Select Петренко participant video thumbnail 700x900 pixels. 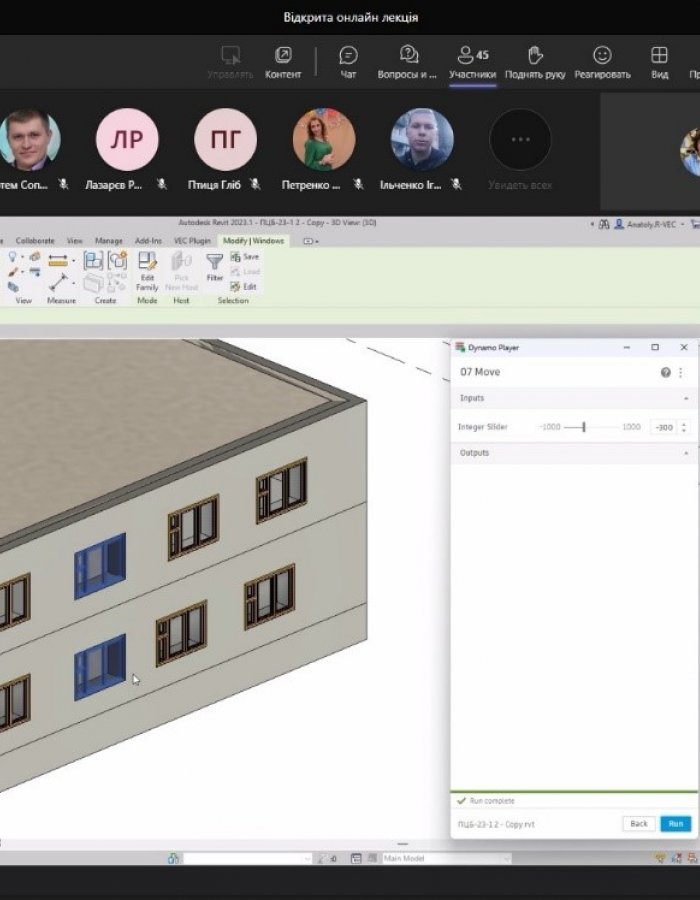324,139
